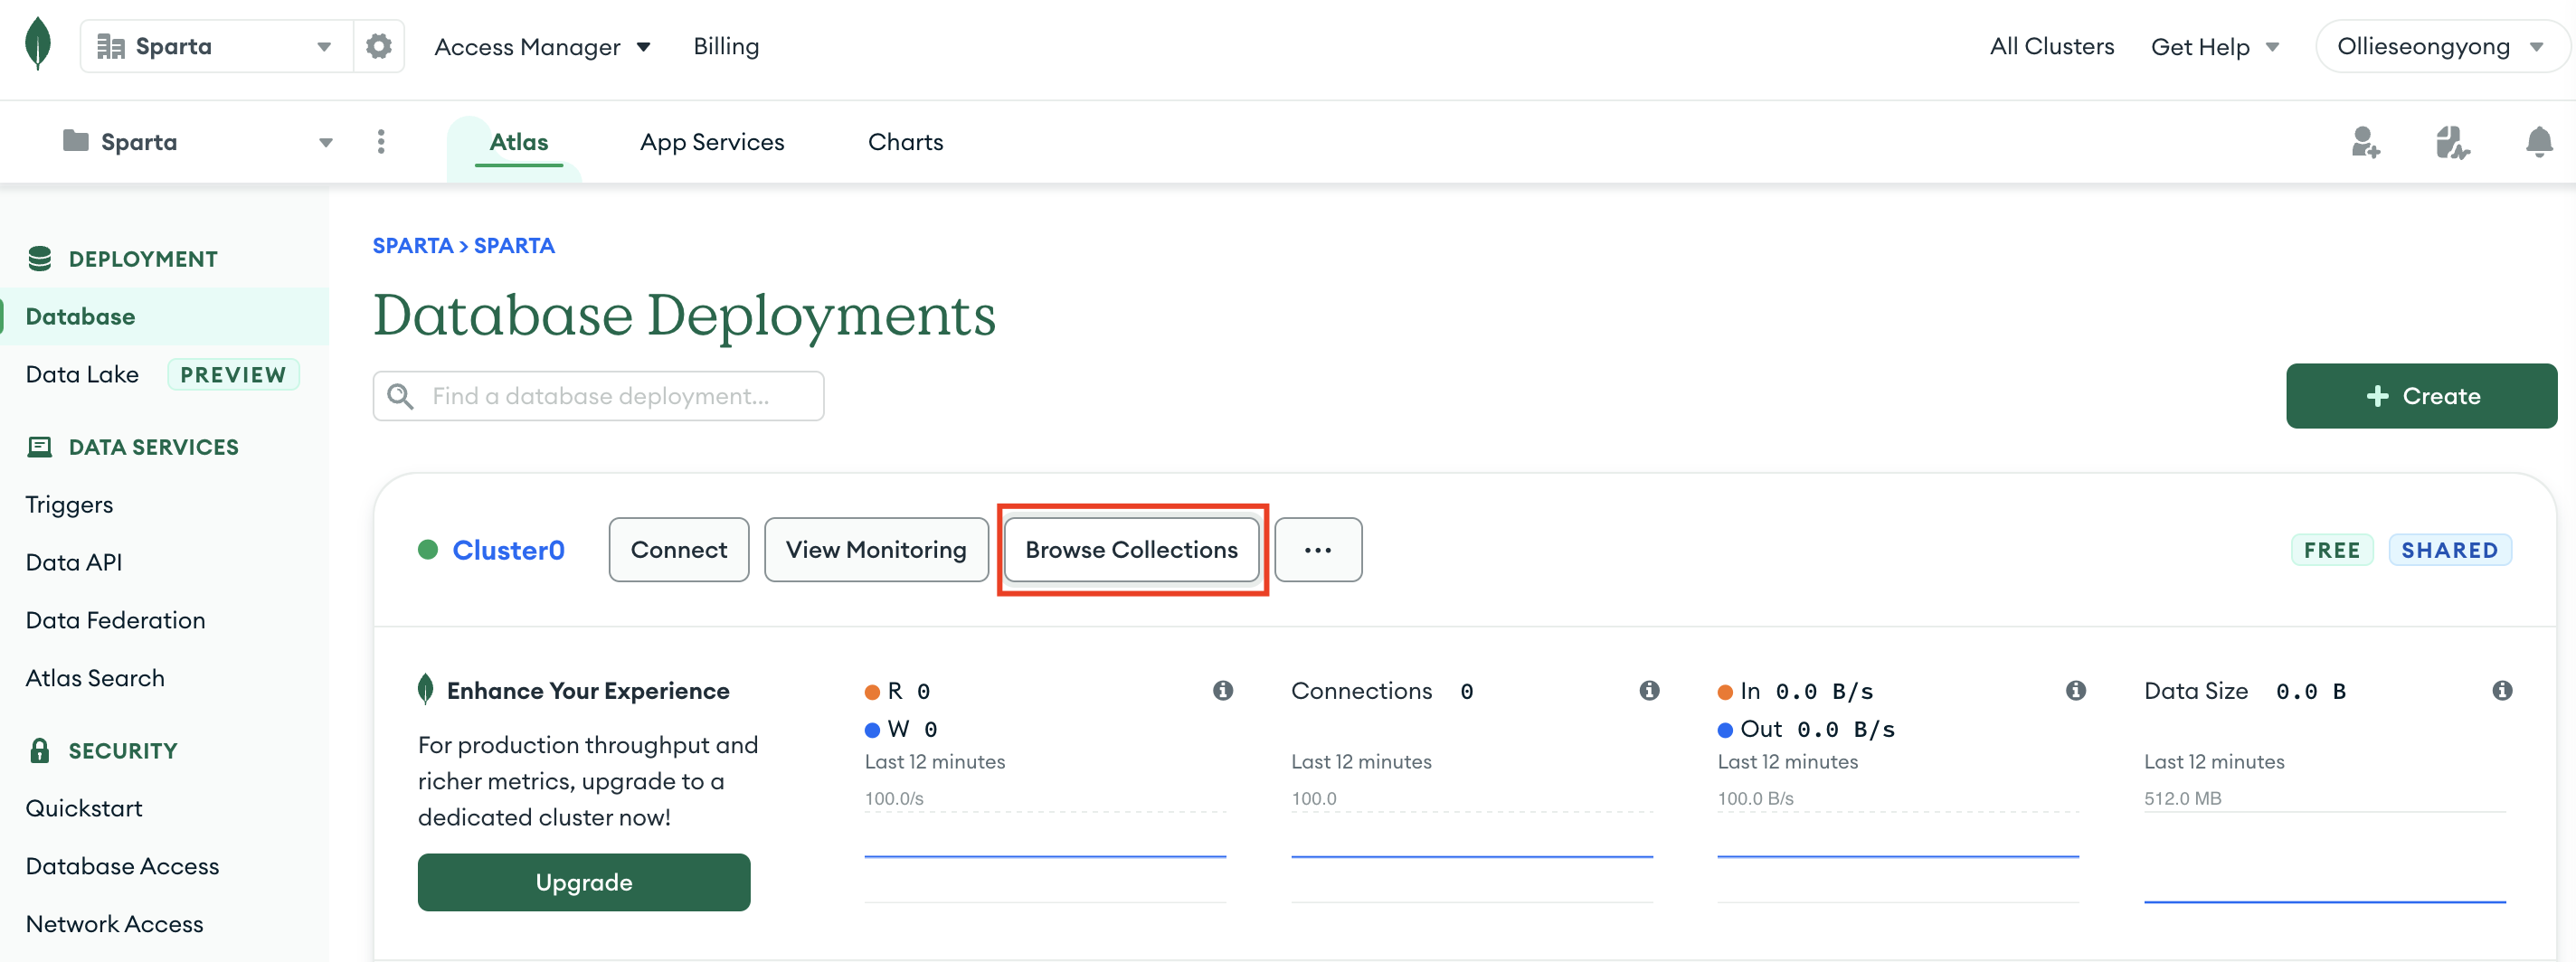This screenshot has height=962, width=2576.
Task: Switch to the App Services tab
Action: pos(712,142)
